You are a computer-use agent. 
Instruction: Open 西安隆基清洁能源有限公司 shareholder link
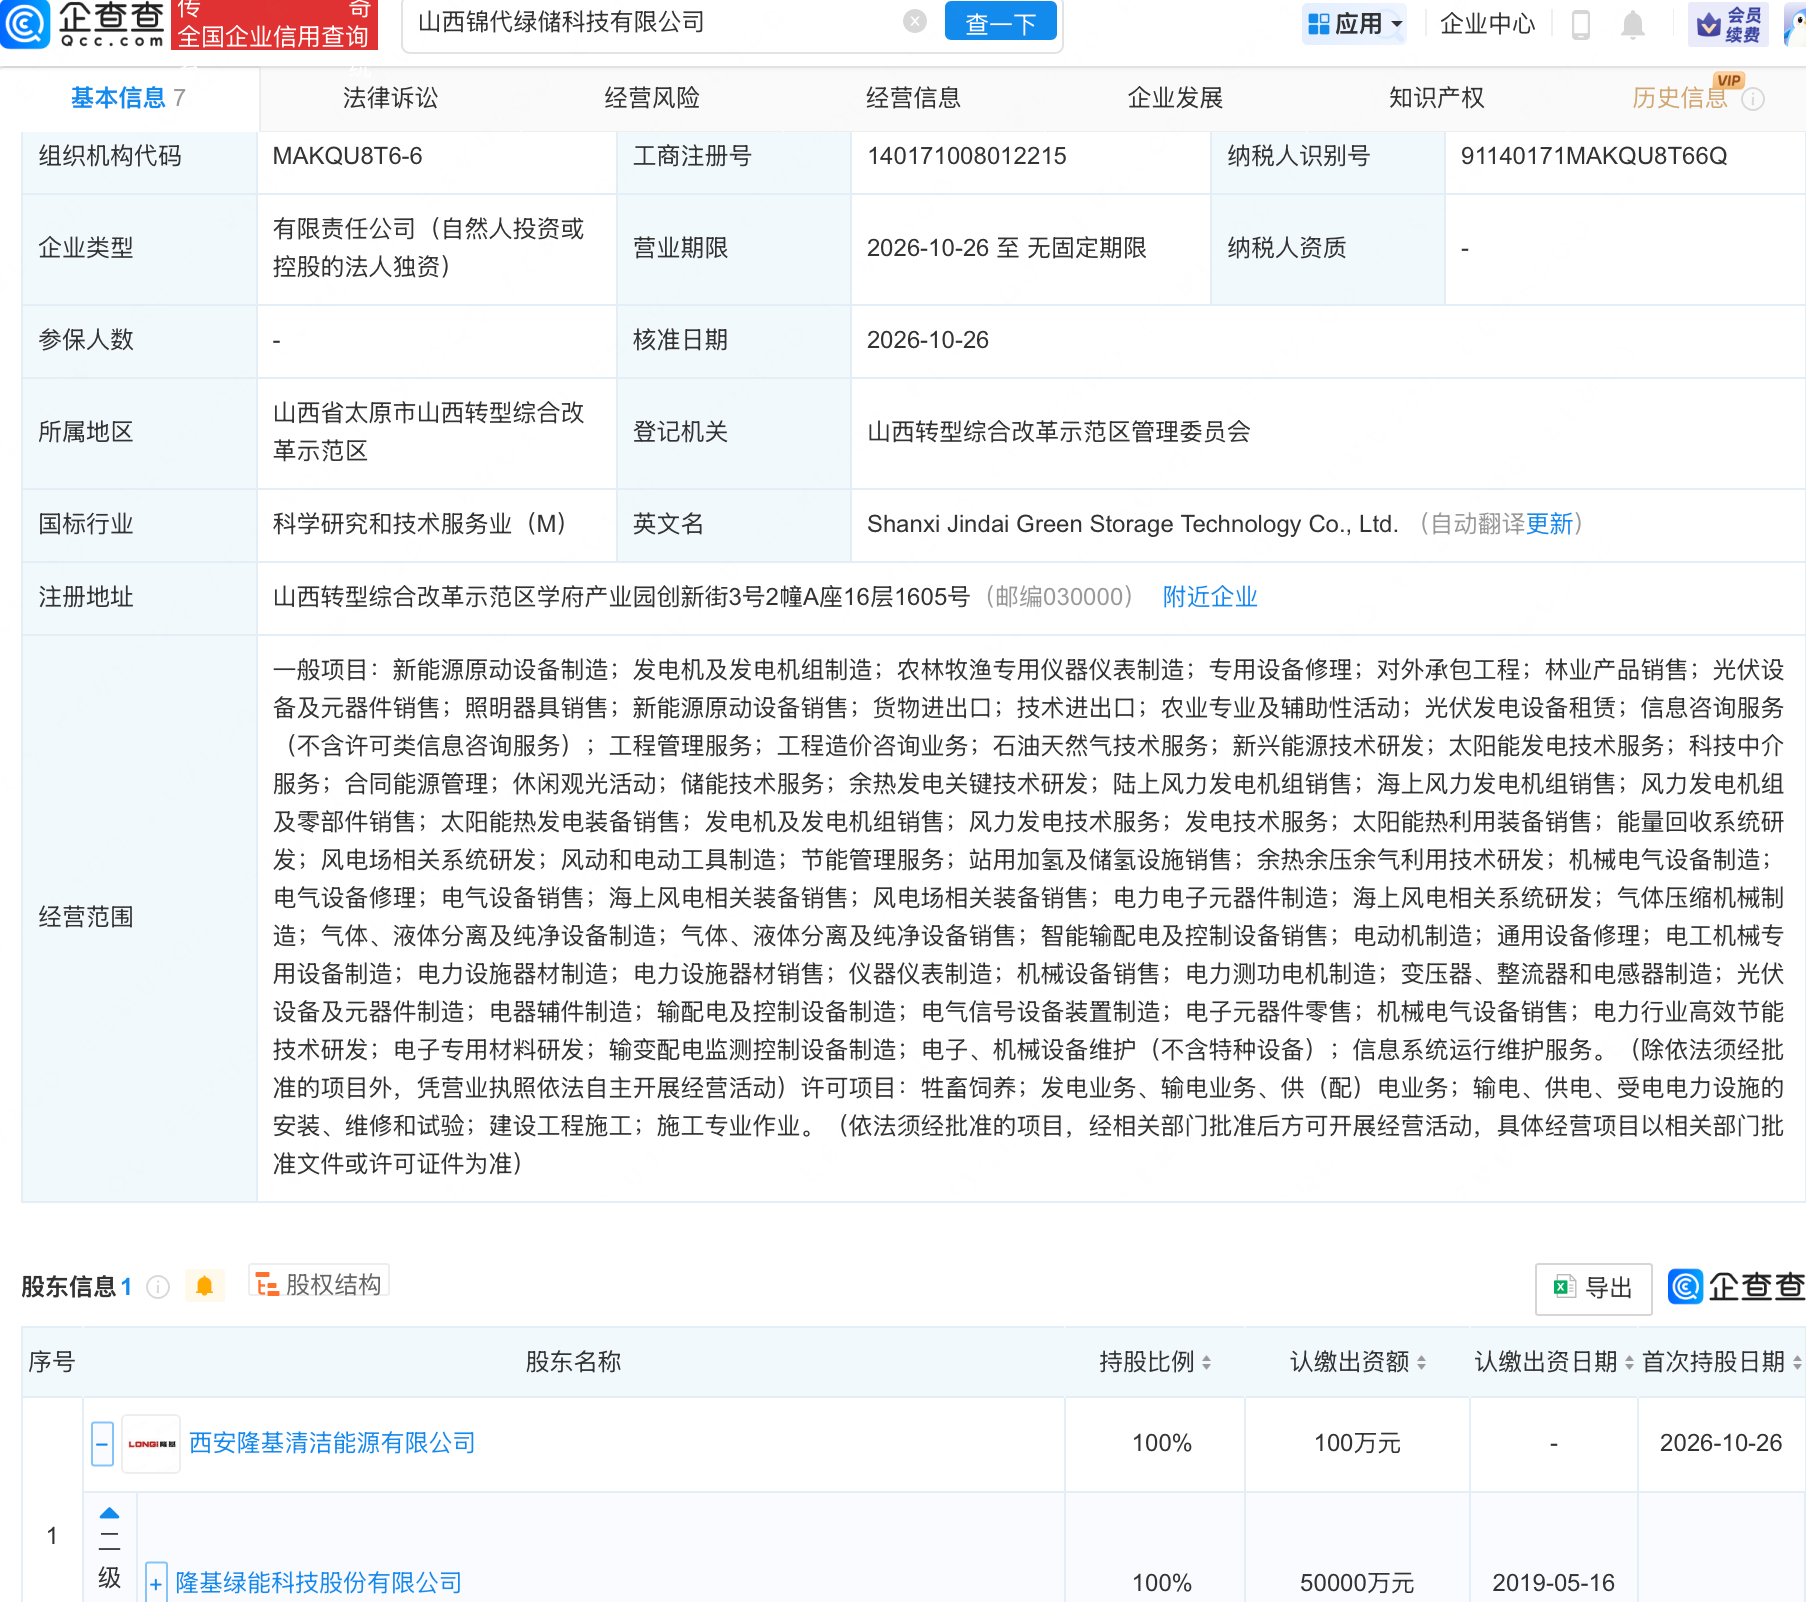pyautogui.click(x=332, y=1443)
